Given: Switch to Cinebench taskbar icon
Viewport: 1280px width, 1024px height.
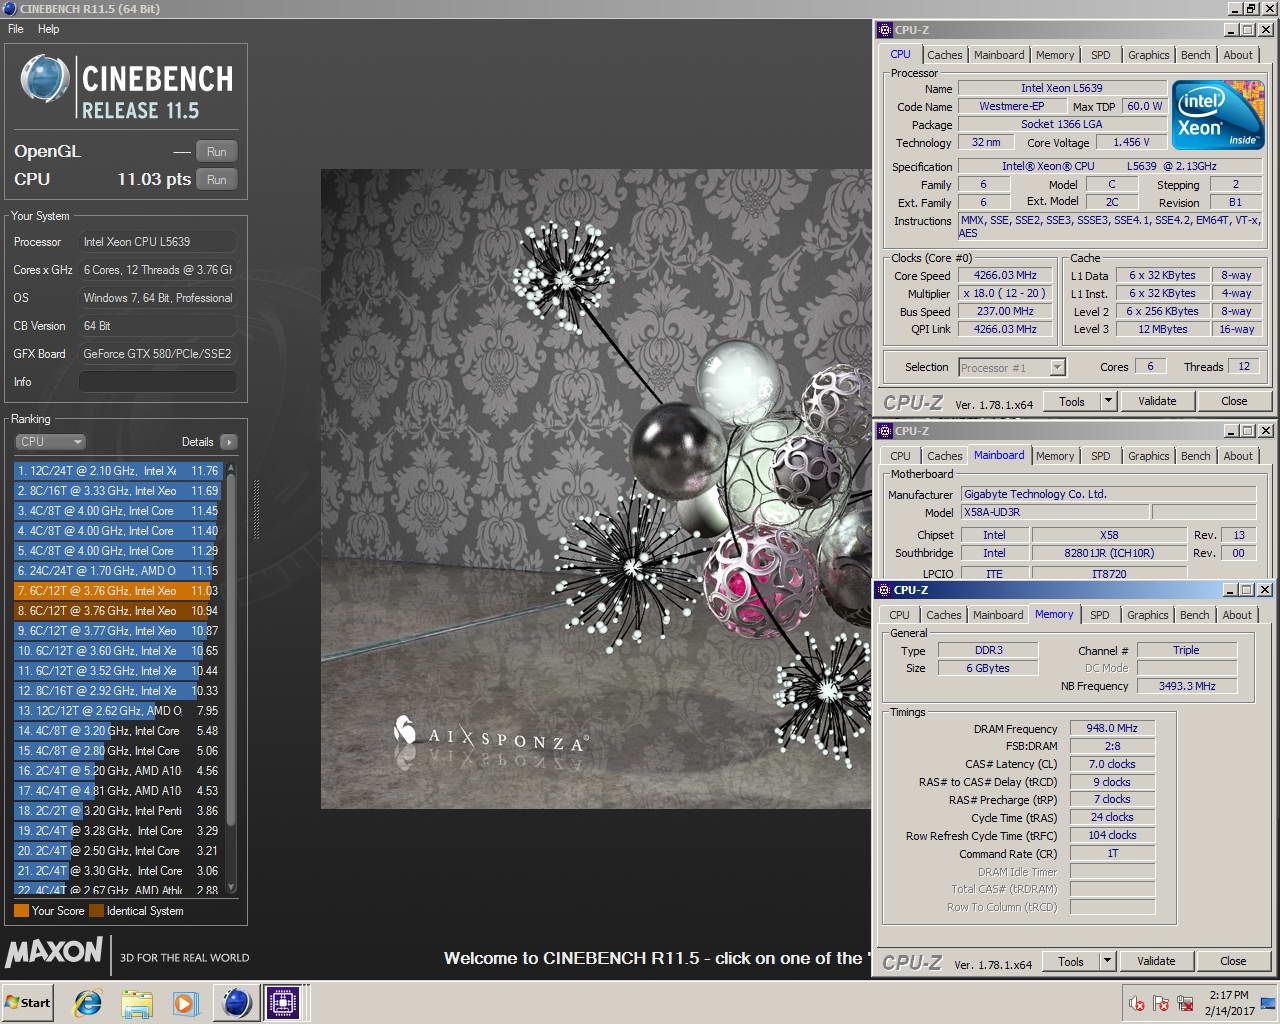Looking at the screenshot, I should point(236,1002).
